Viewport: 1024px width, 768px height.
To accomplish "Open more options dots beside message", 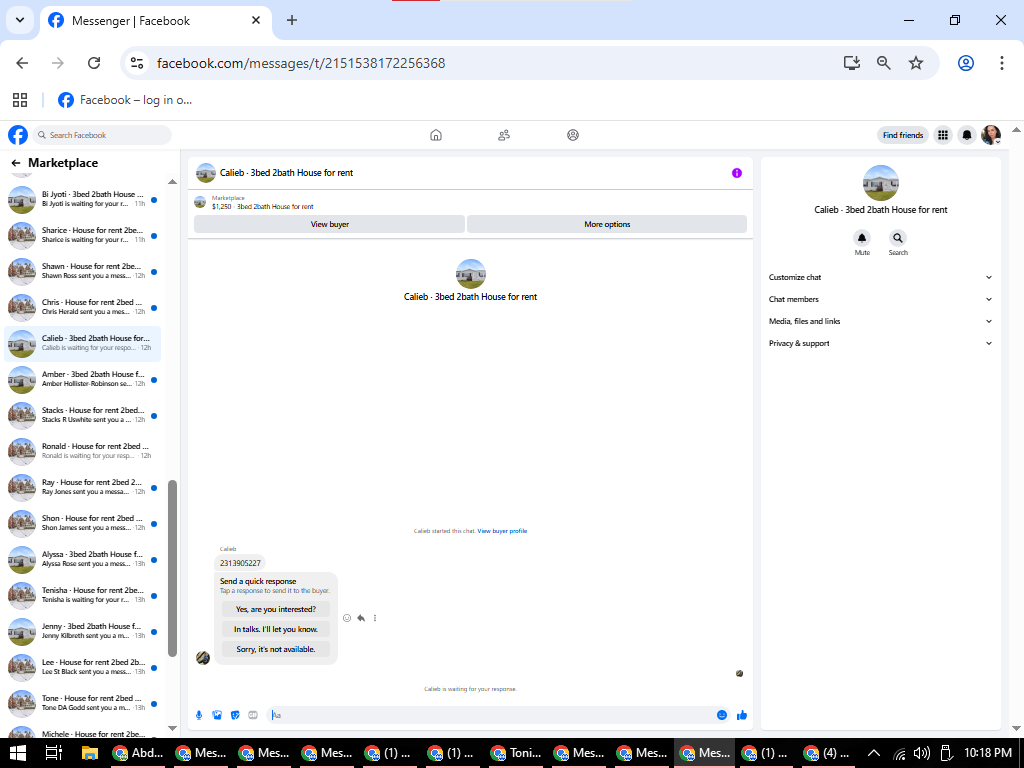I will tap(375, 618).
